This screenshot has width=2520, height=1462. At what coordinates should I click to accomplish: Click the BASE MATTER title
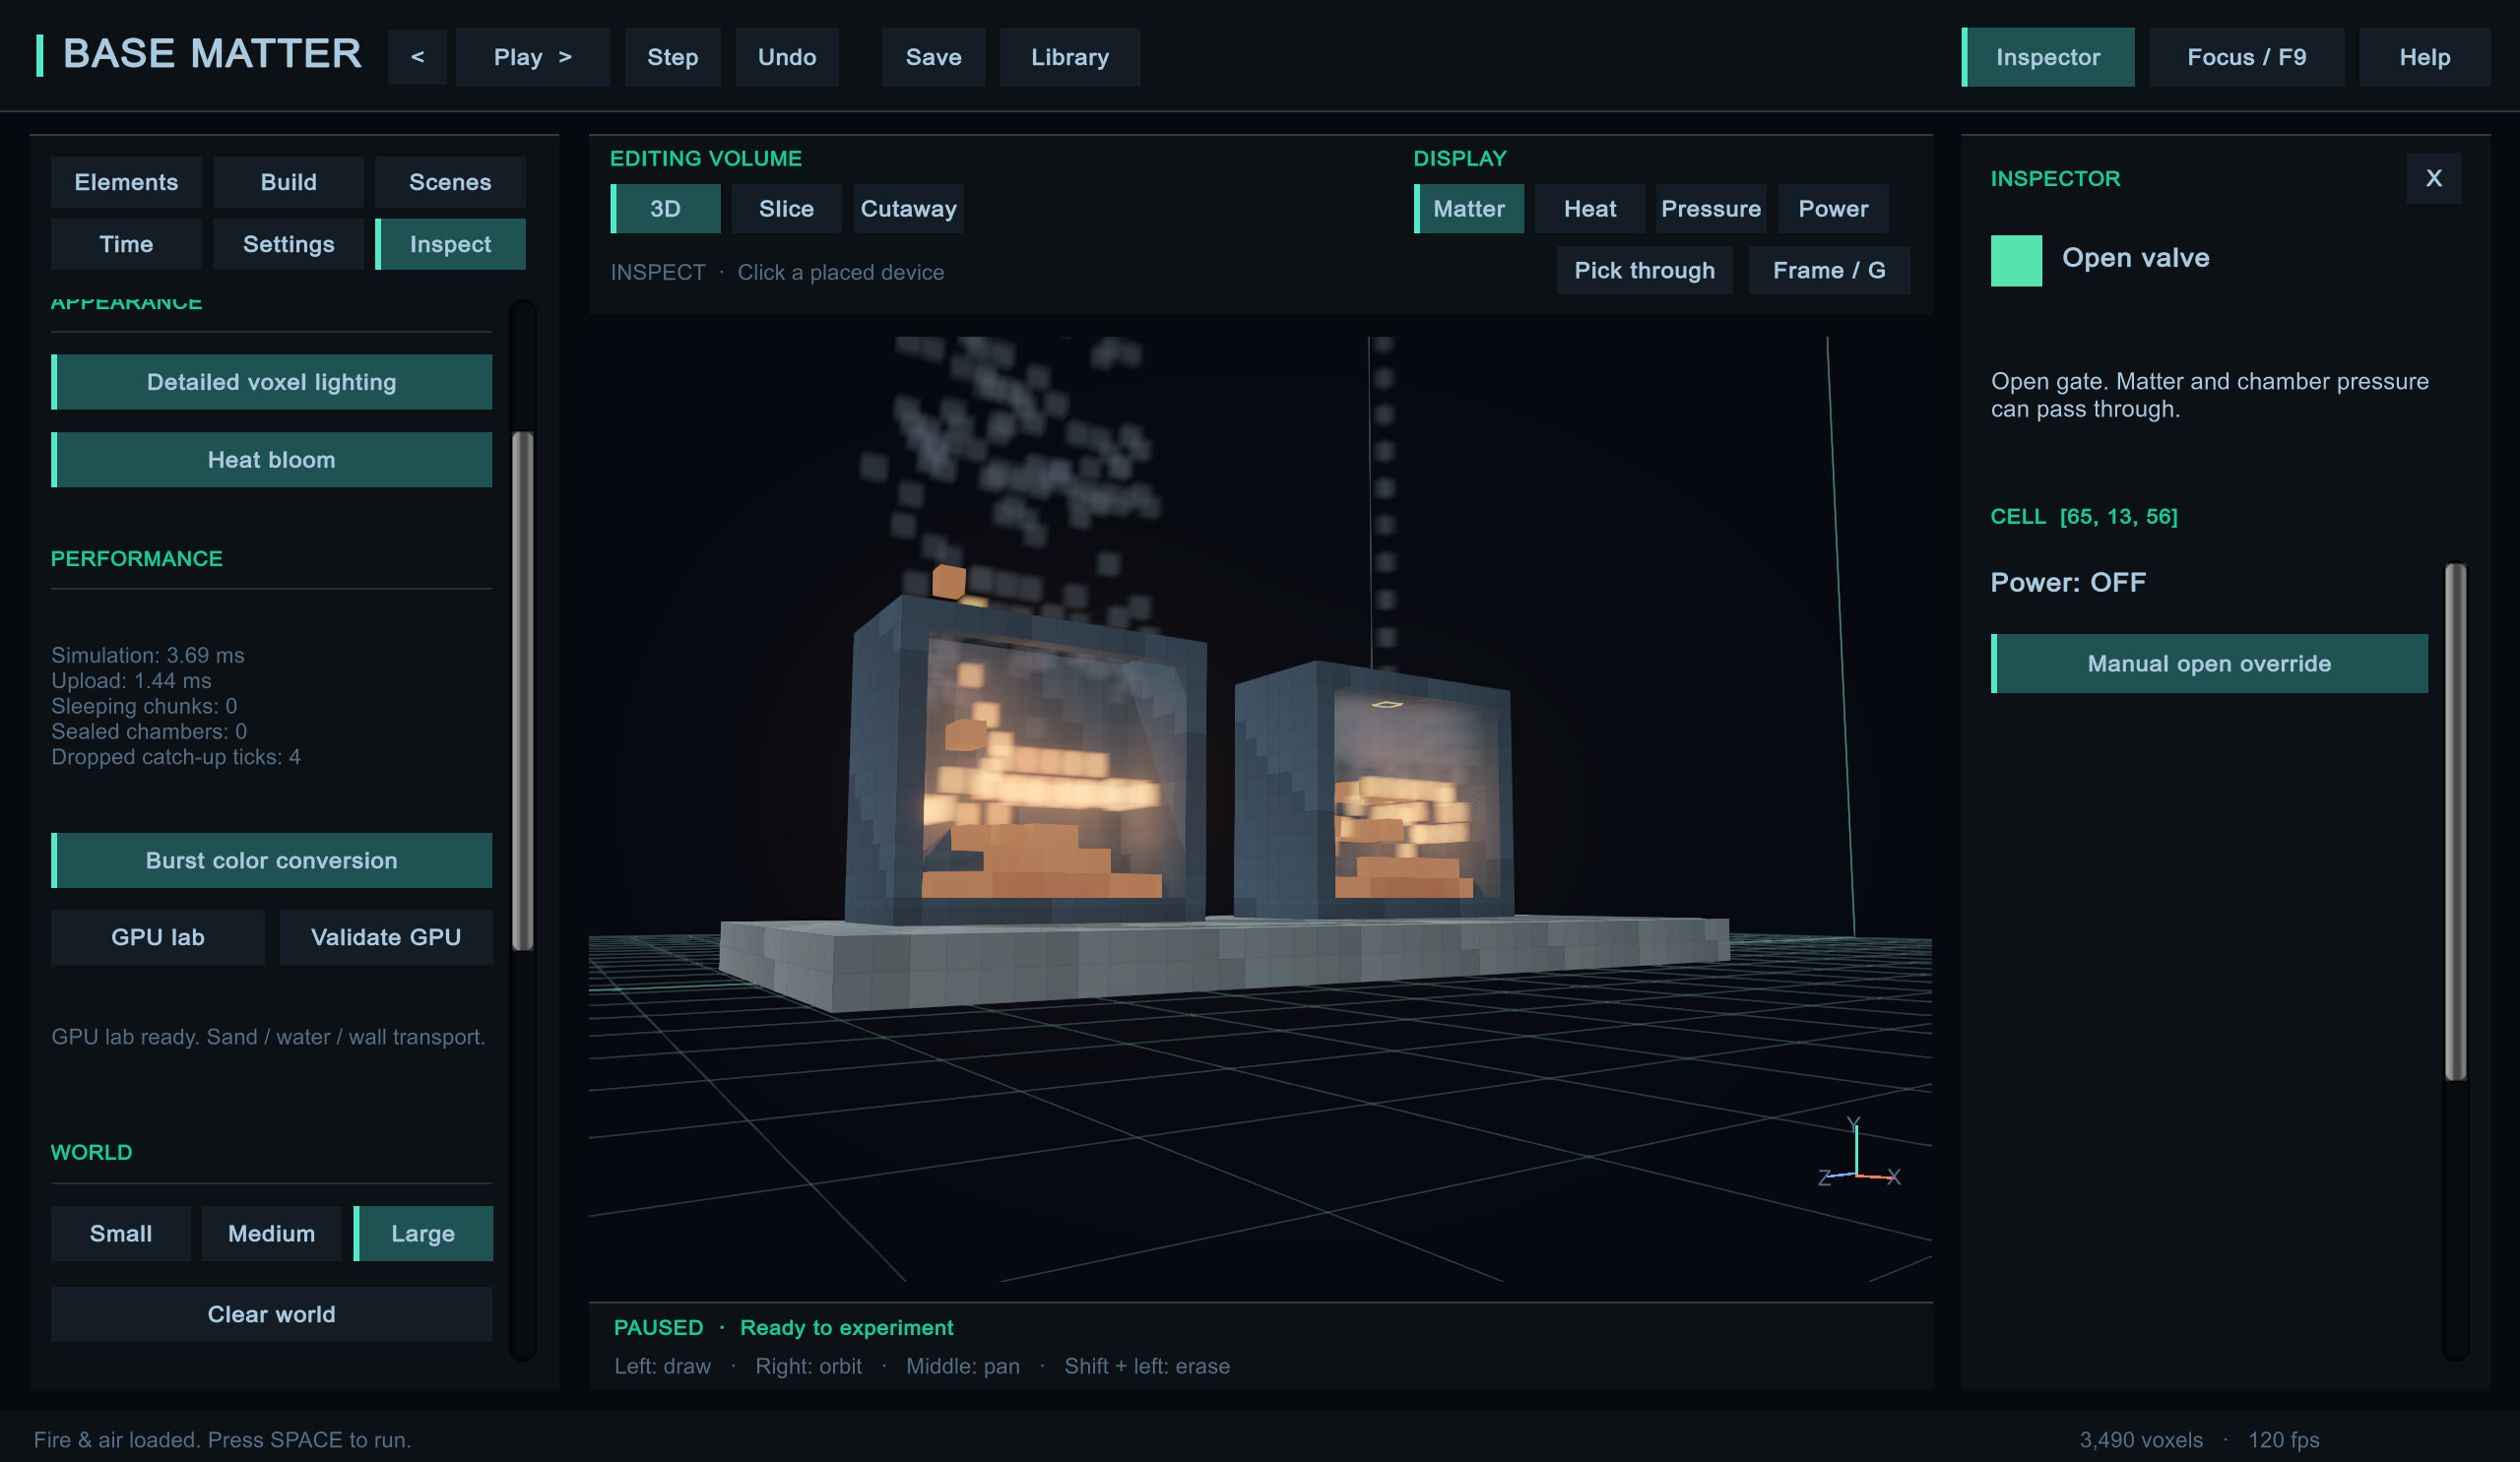(212, 54)
